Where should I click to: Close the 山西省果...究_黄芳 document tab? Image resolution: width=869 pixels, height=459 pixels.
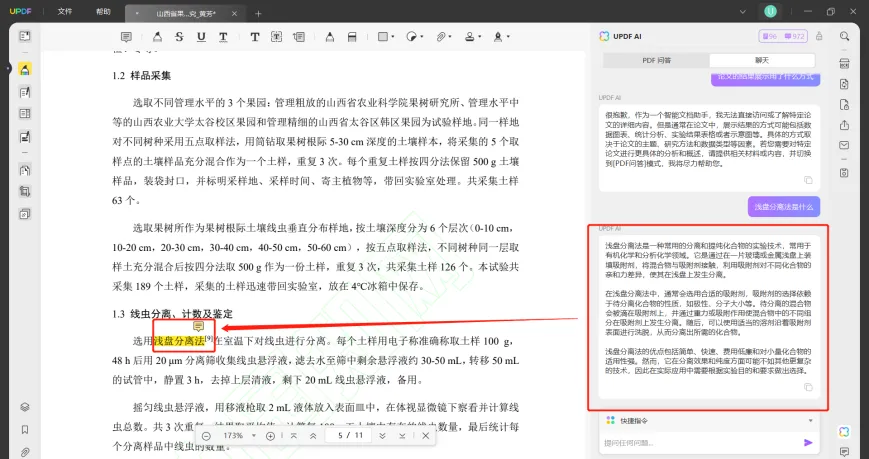[234, 13]
